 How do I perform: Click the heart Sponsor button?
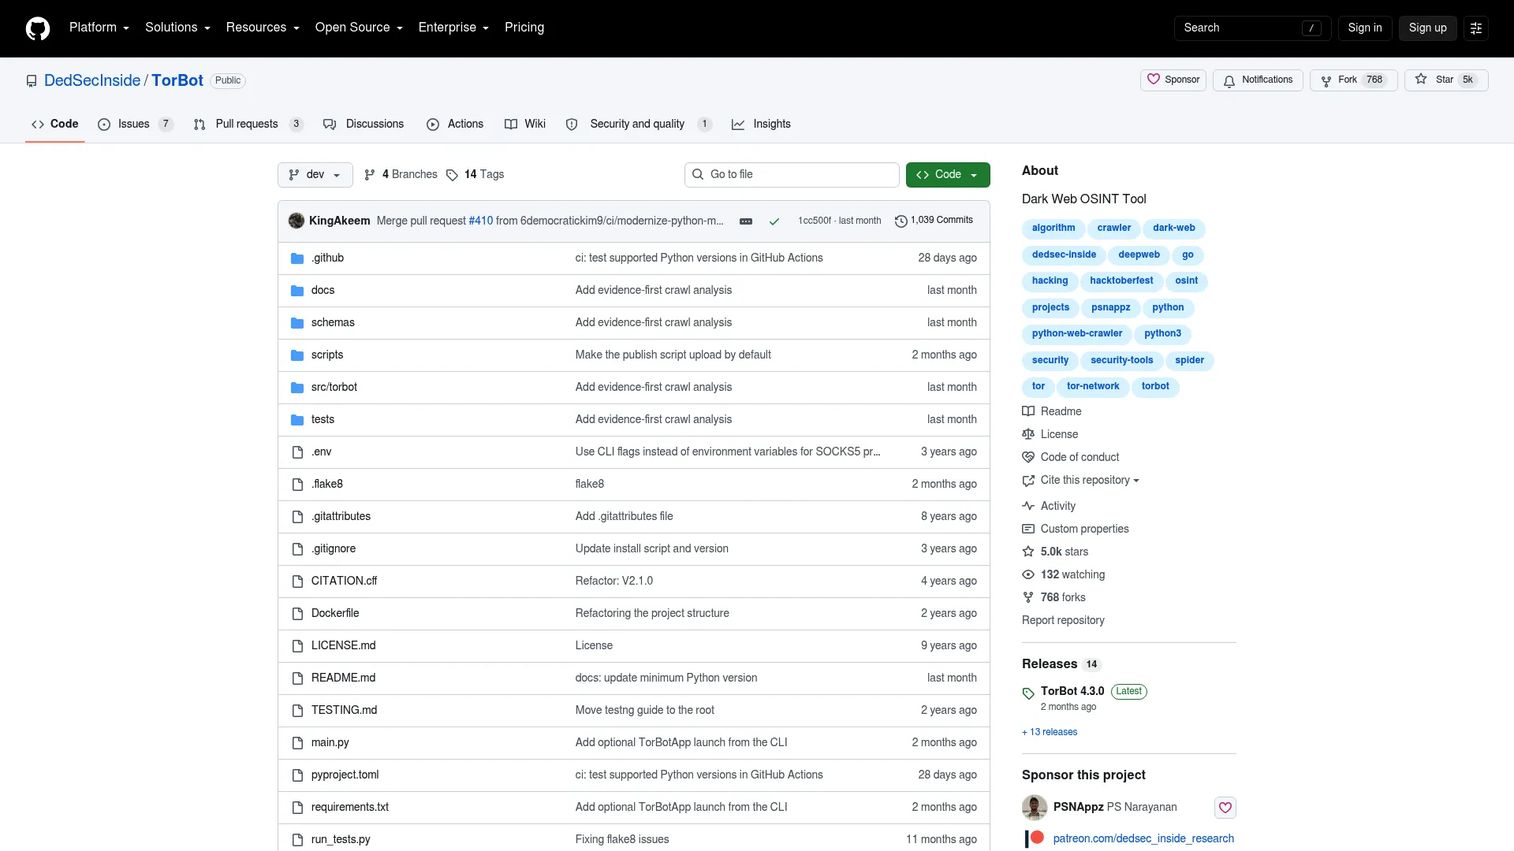[x=1173, y=80]
